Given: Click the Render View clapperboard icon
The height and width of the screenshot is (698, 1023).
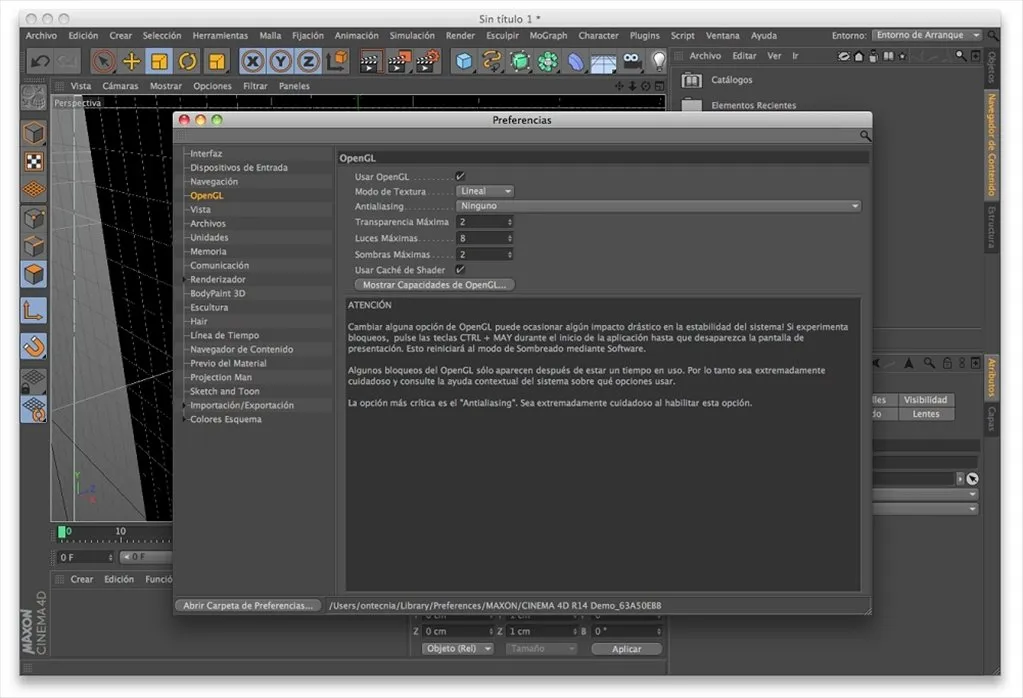Looking at the screenshot, I should tap(369, 62).
